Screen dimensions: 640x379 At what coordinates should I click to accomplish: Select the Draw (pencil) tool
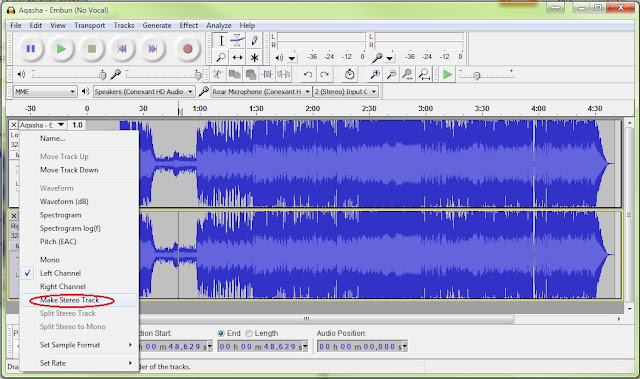pyautogui.click(x=254, y=40)
